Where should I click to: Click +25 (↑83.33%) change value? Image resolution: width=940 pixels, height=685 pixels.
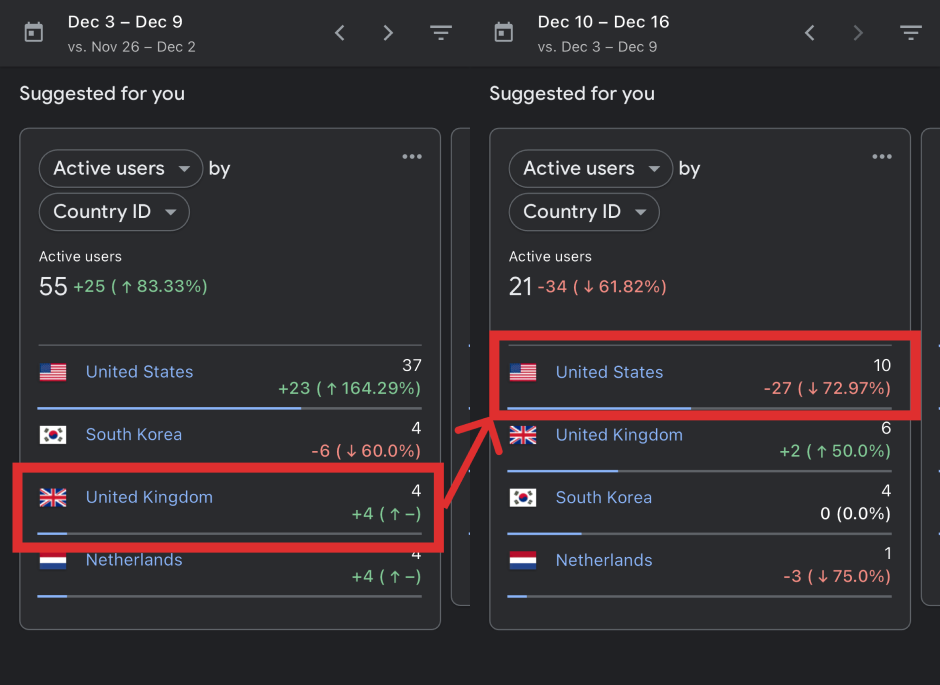point(140,286)
